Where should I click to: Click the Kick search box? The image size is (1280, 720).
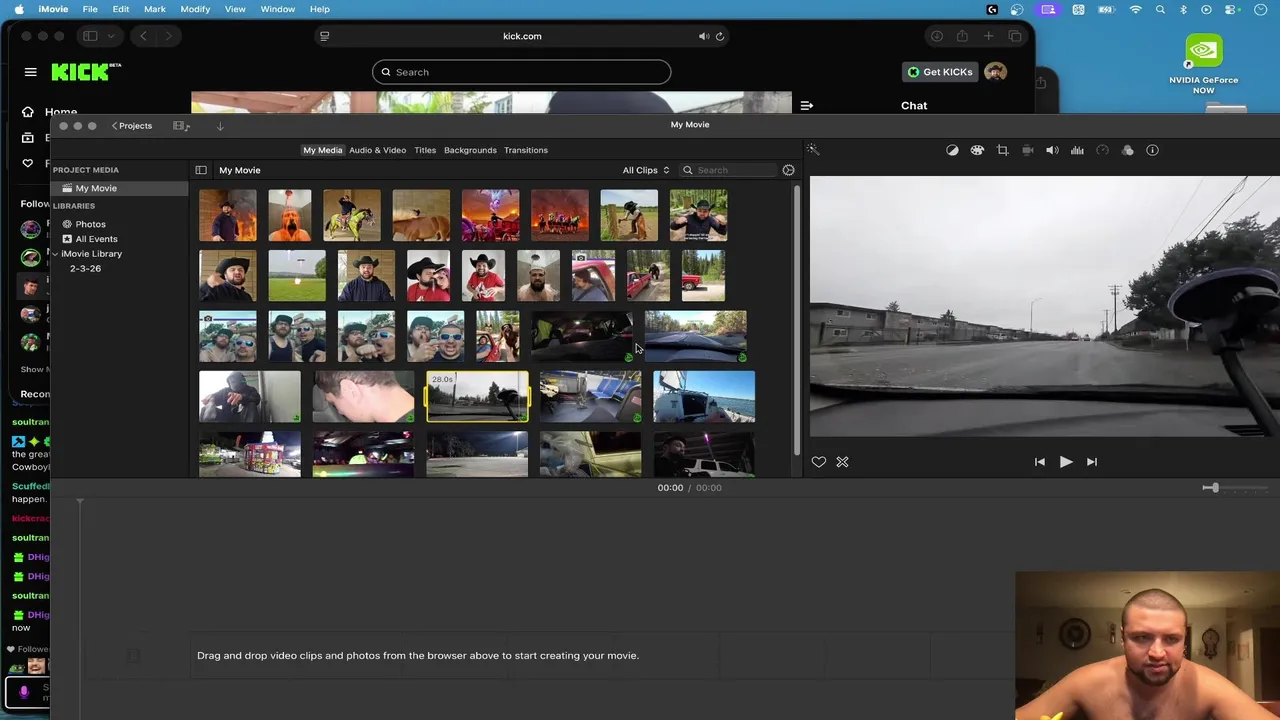tap(521, 72)
